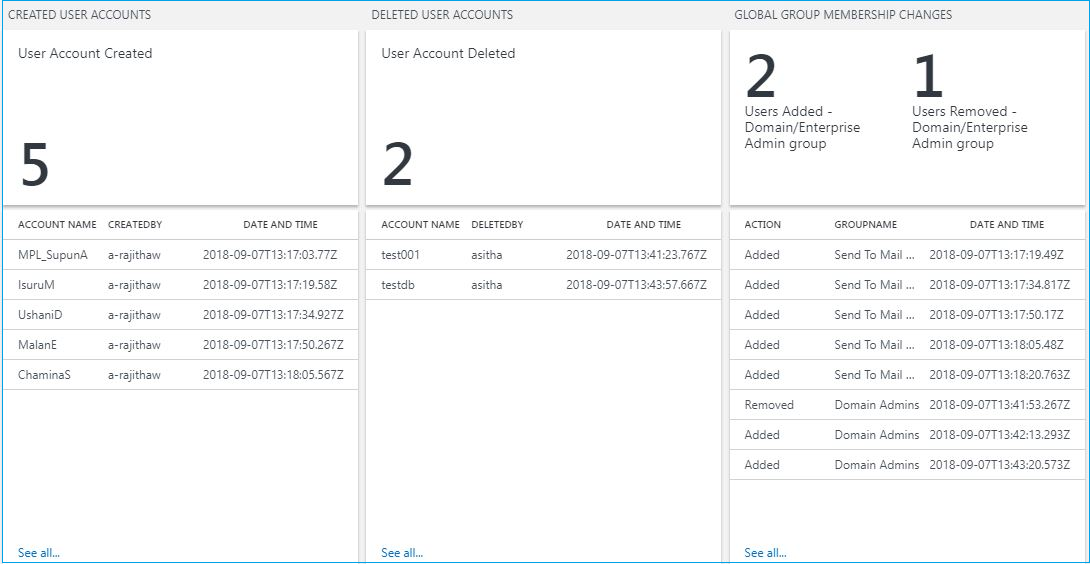This screenshot has height=564, width=1090.
Task: Click ACCOUNT NAME header in Deleted User Accounts
Action: click(x=421, y=225)
